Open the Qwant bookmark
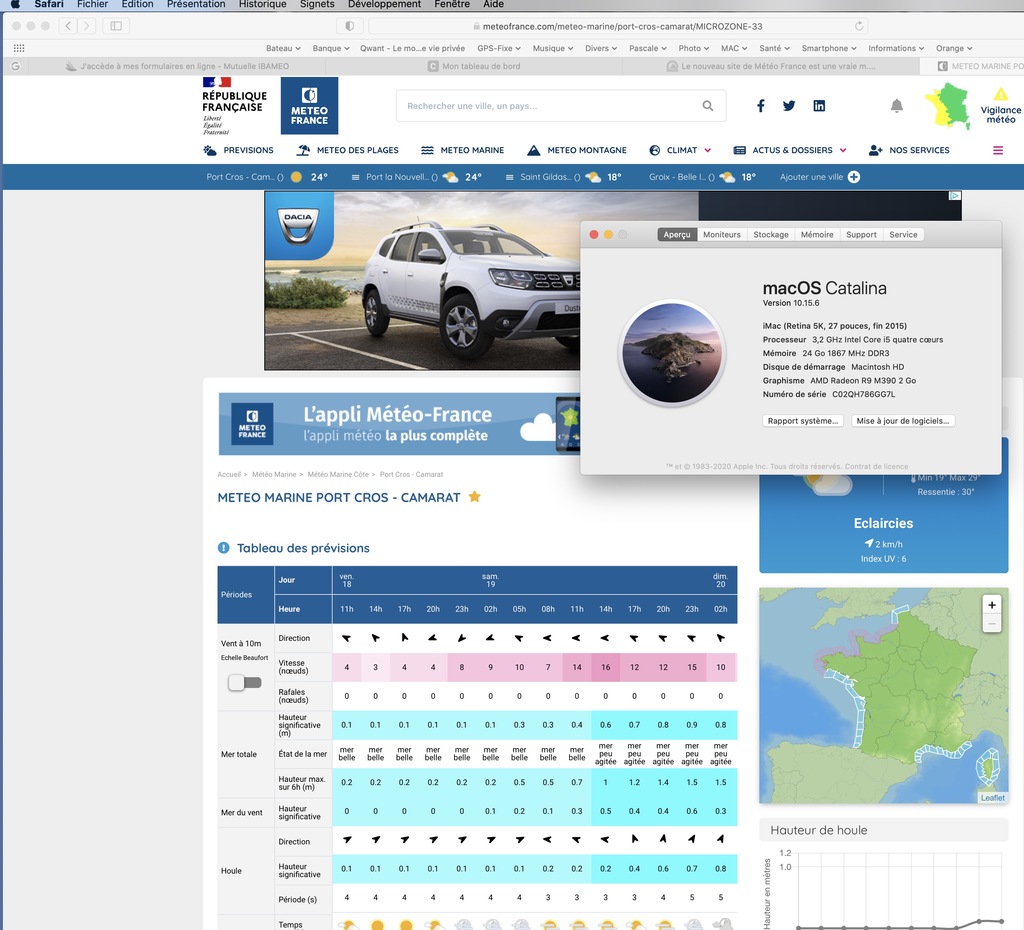The width and height of the screenshot is (1024, 930). [412, 48]
